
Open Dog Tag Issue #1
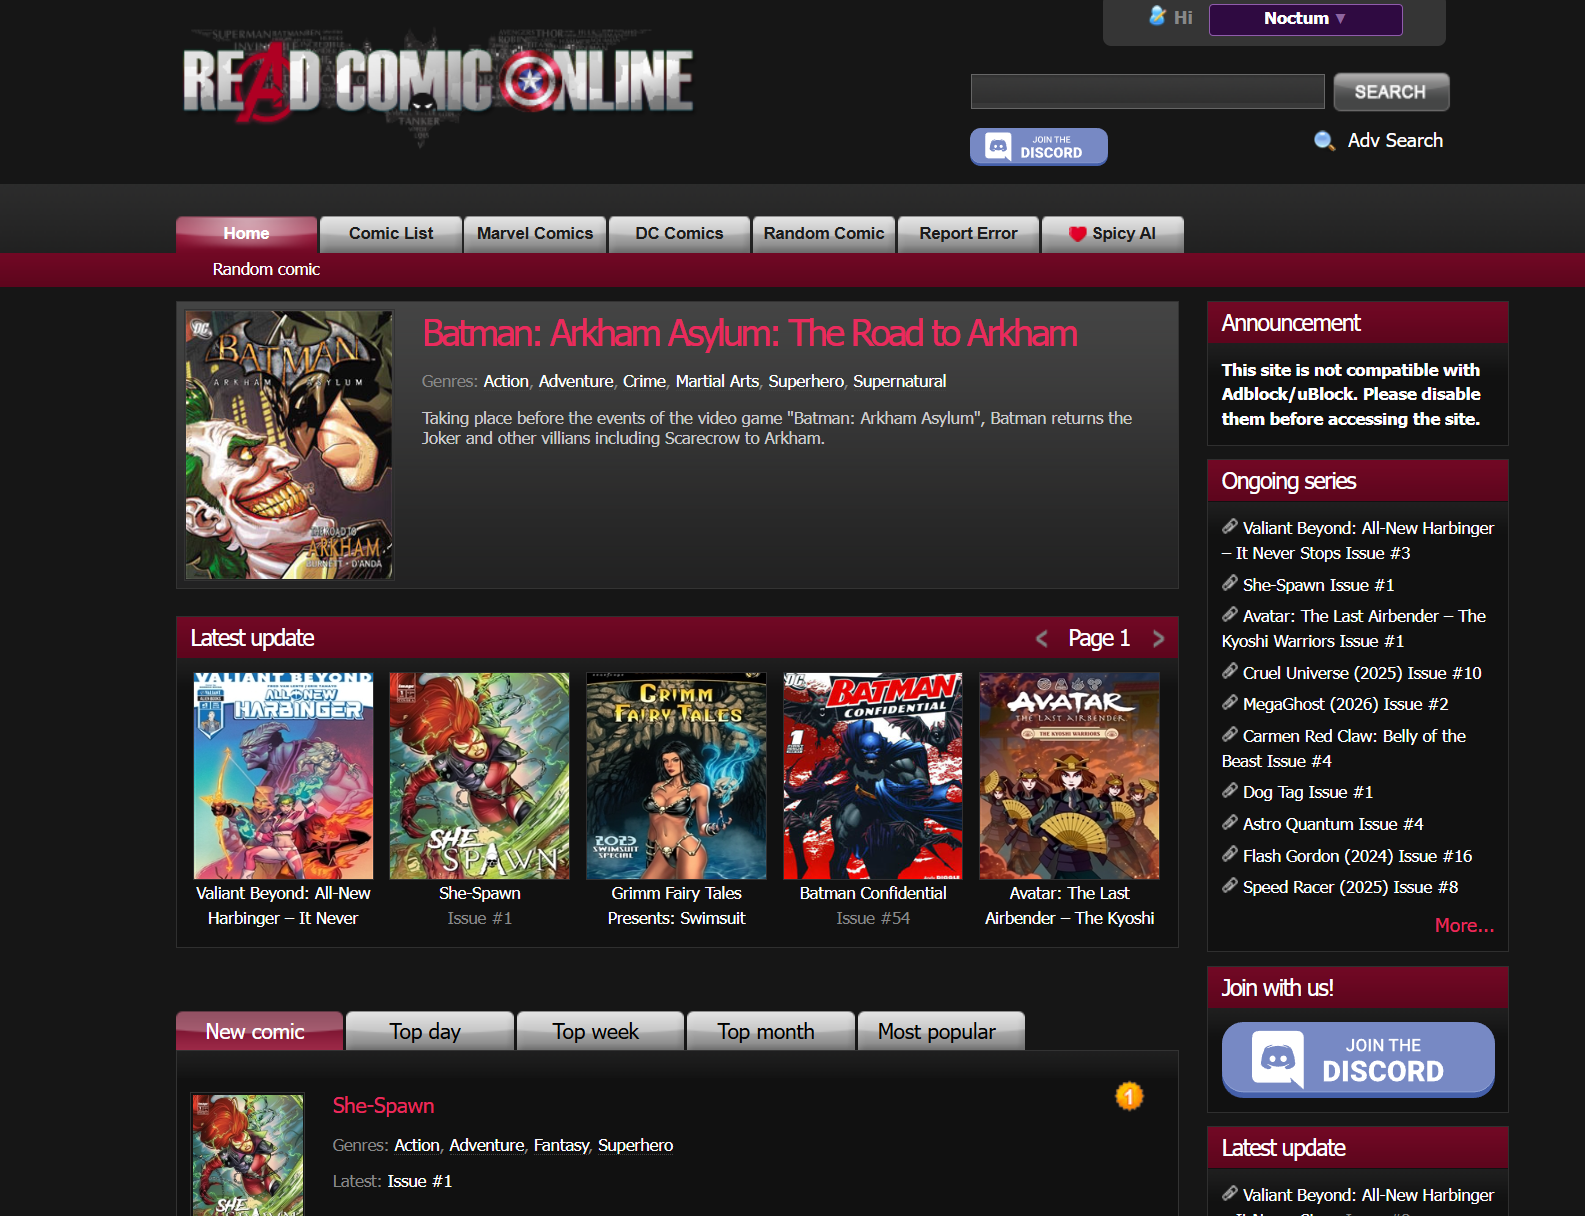(1308, 792)
